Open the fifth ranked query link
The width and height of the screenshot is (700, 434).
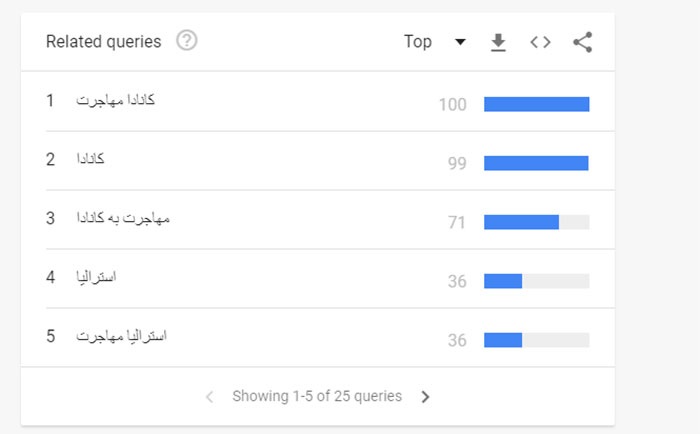click(x=121, y=336)
